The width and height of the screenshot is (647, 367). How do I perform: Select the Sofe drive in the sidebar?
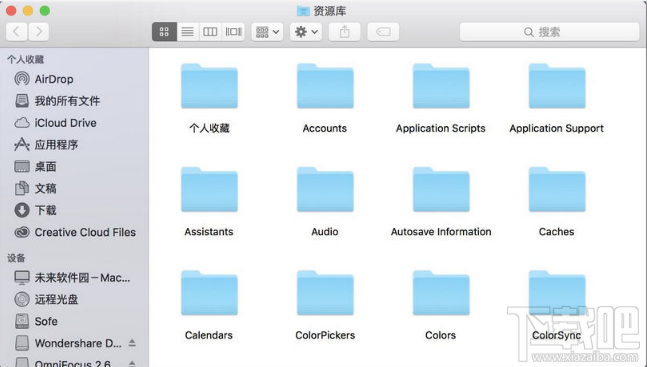click(35, 321)
